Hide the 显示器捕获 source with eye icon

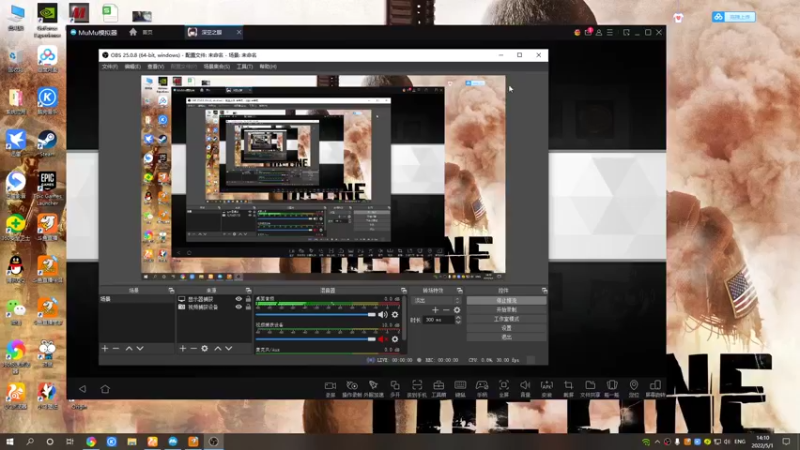(x=238, y=299)
